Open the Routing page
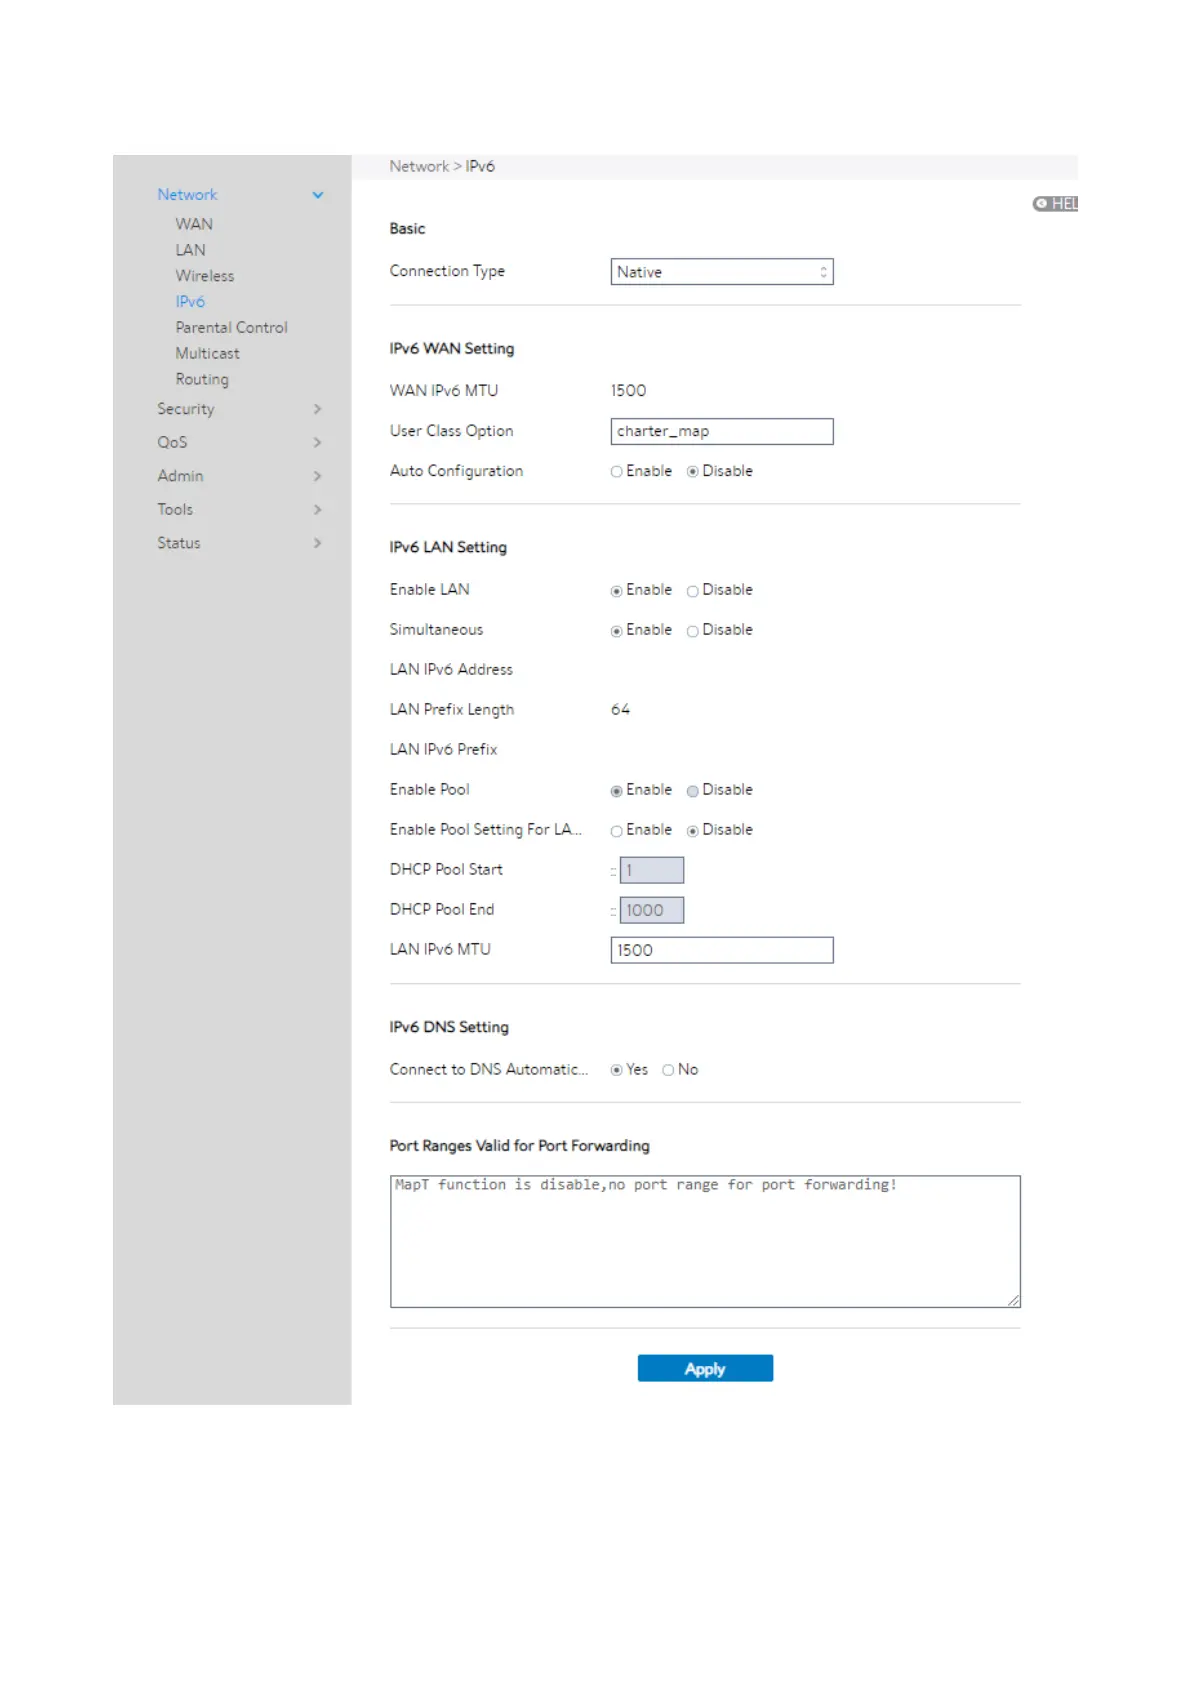 coord(202,380)
